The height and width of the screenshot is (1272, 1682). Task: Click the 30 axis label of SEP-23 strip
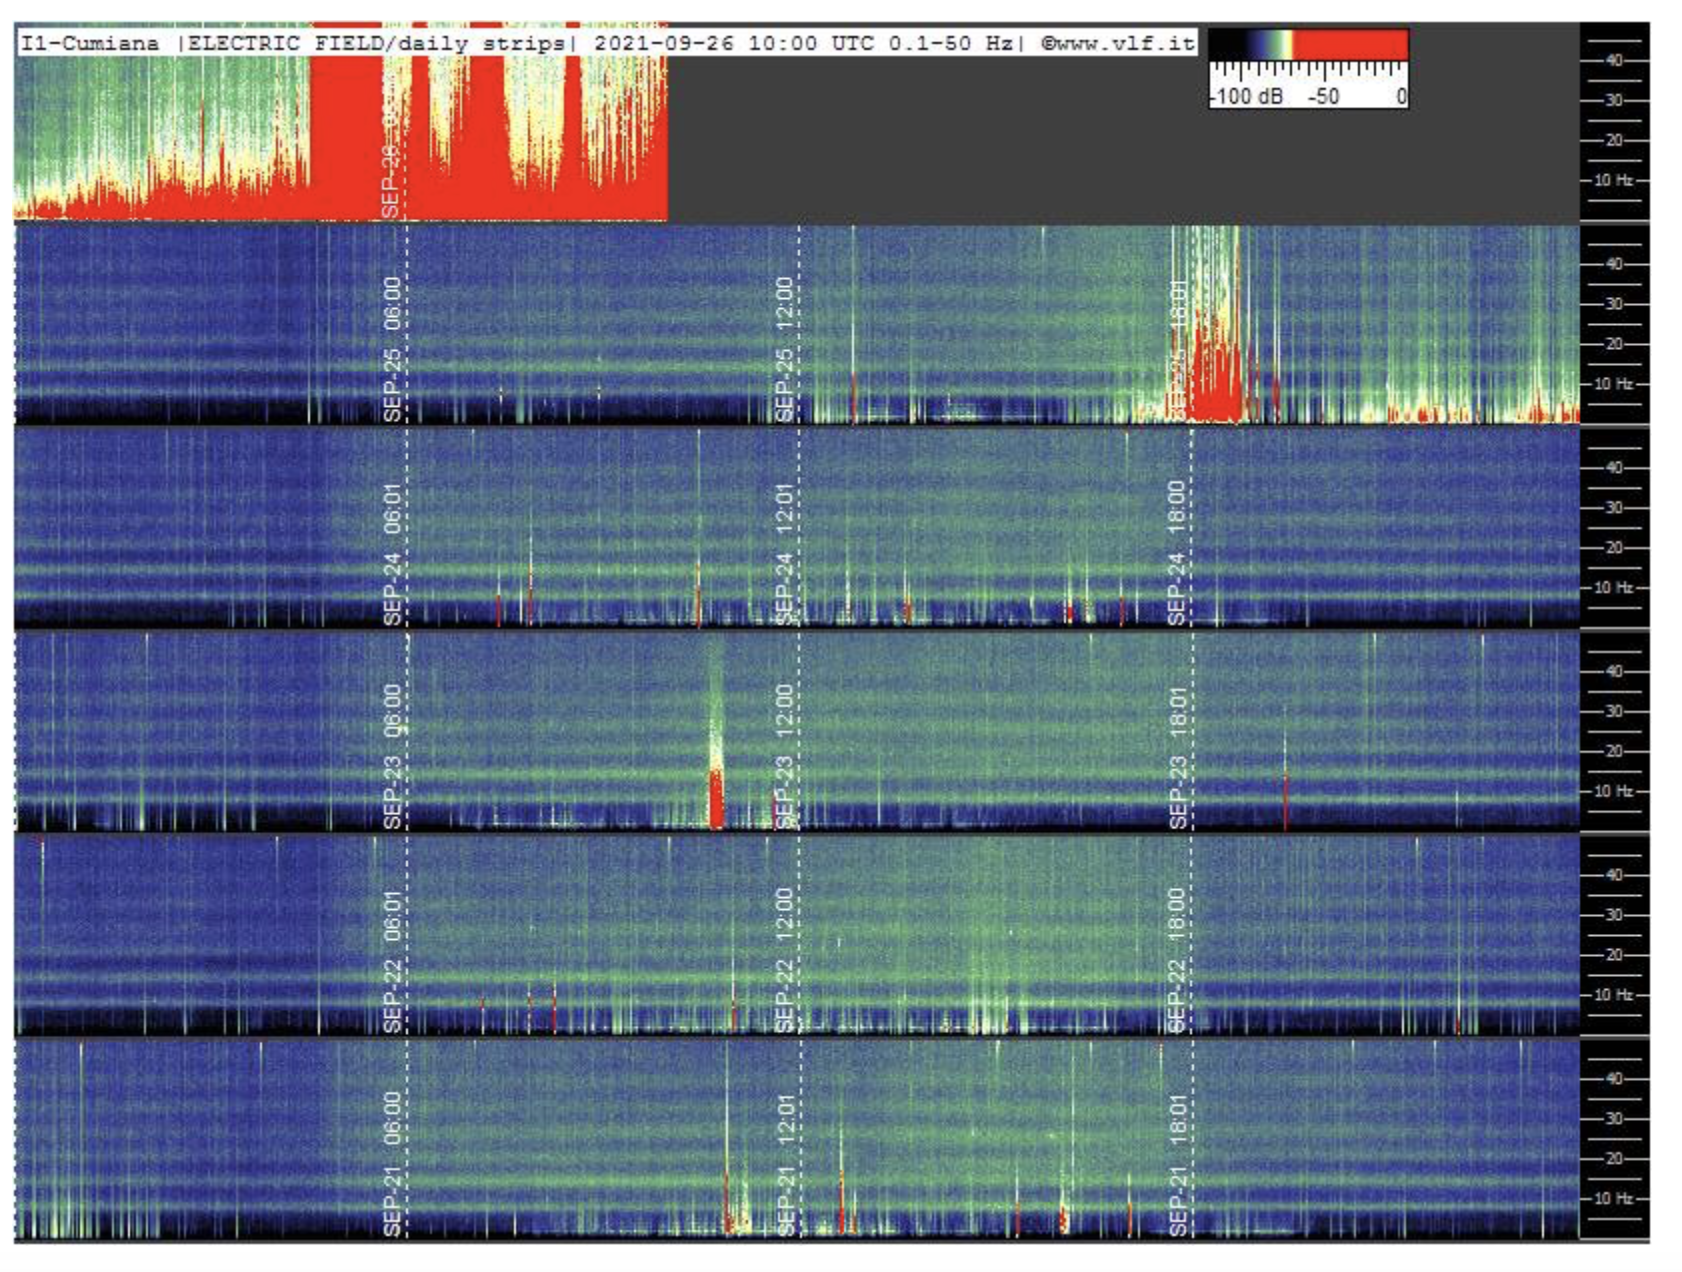(1613, 711)
